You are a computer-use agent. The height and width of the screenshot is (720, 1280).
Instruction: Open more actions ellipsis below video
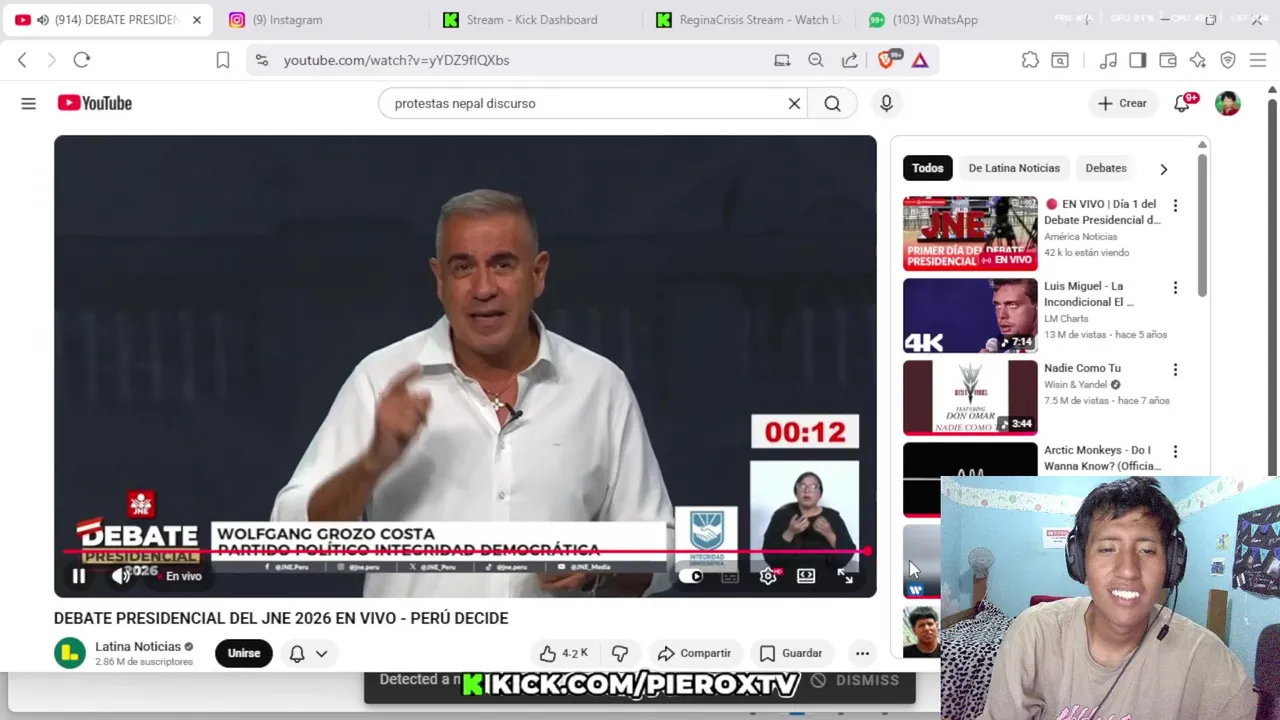(x=862, y=653)
